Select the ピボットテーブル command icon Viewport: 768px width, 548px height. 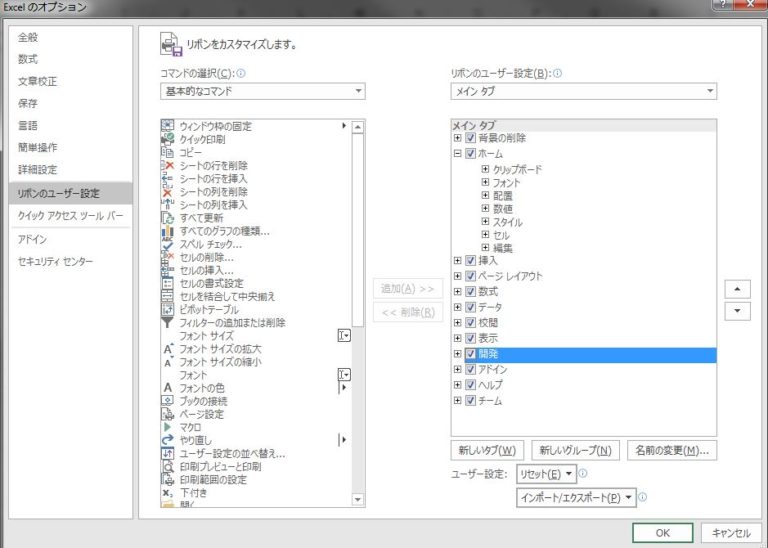coord(168,309)
